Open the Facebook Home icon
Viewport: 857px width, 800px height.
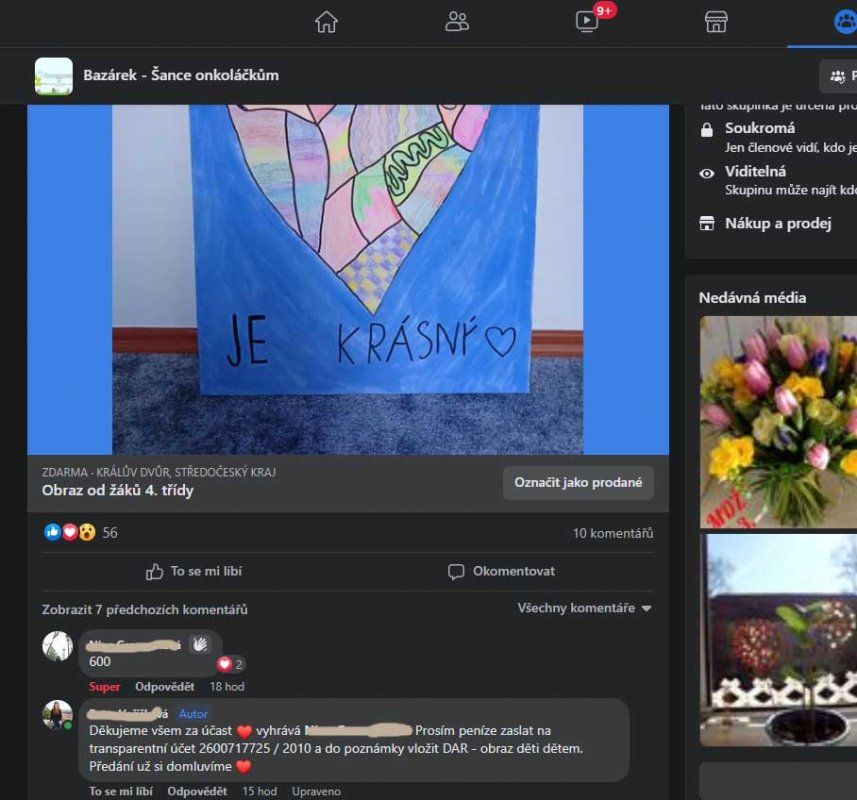click(326, 22)
